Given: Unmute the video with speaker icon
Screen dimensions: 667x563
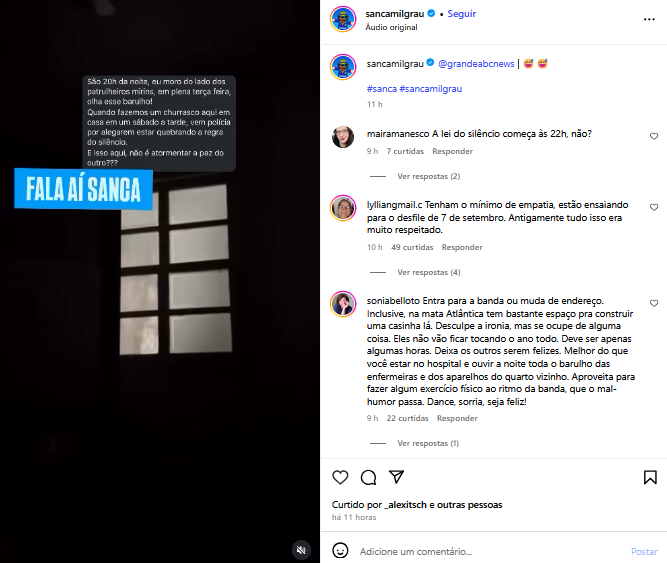Looking at the screenshot, I should 301,550.
